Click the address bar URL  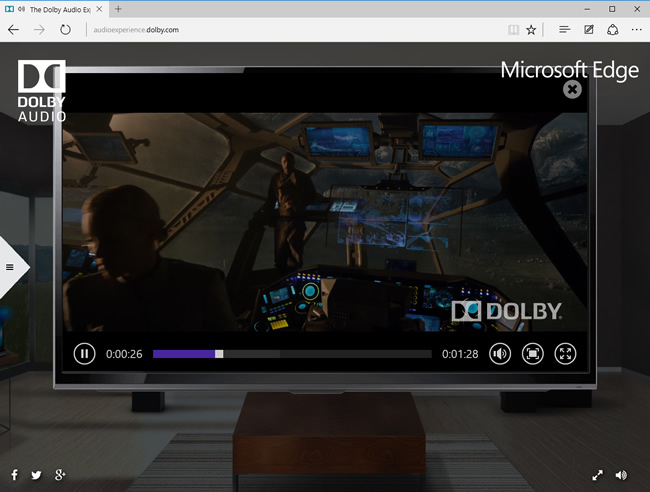tap(136, 30)
